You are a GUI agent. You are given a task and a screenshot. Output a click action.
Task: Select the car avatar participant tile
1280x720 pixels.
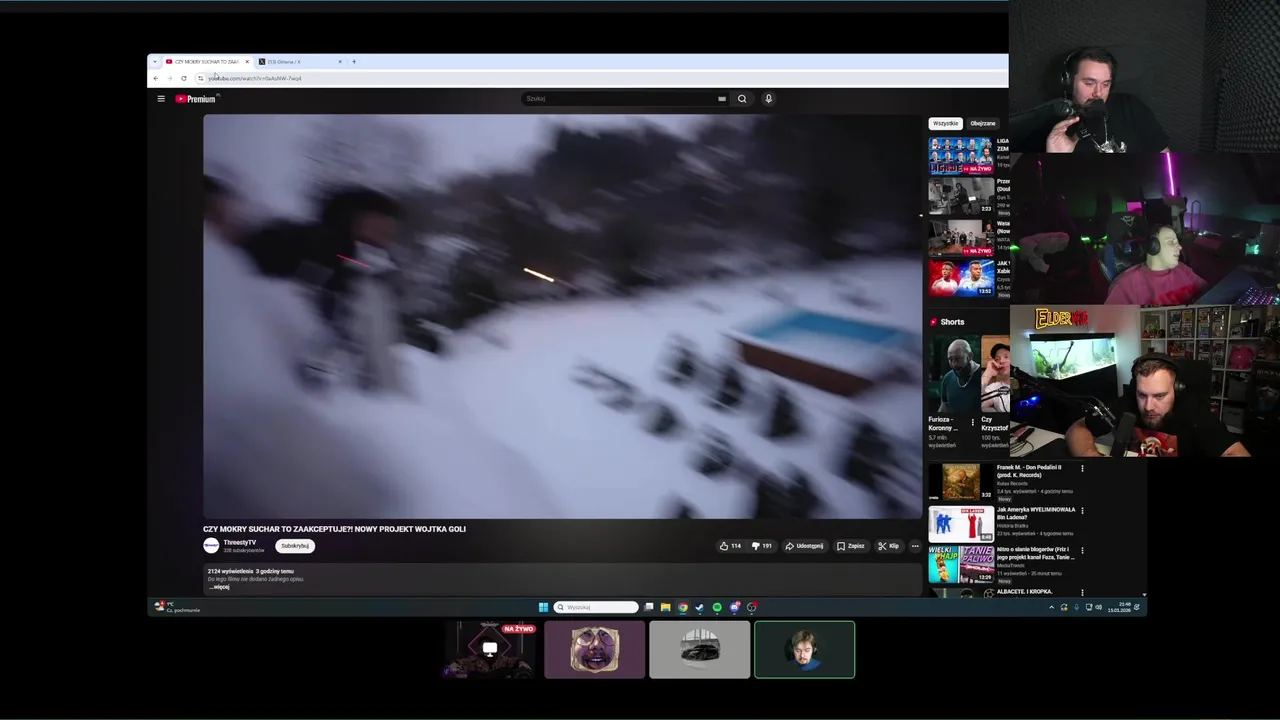700,650
